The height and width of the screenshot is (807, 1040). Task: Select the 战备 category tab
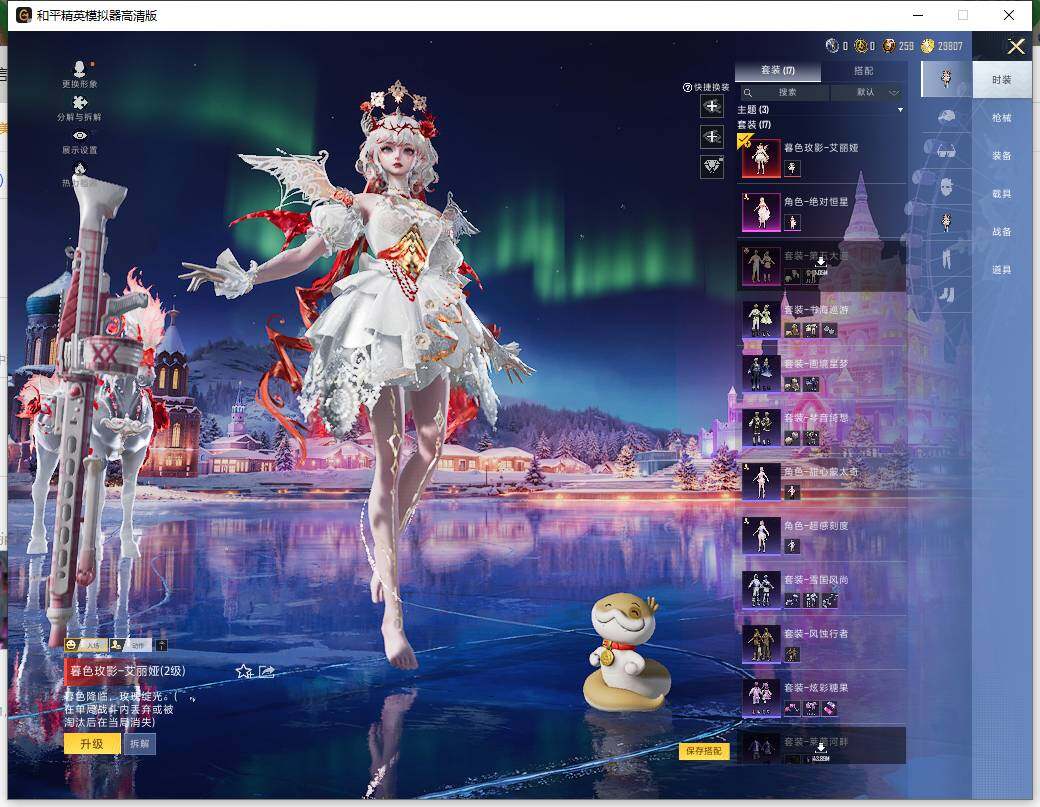click(1002, 231)
